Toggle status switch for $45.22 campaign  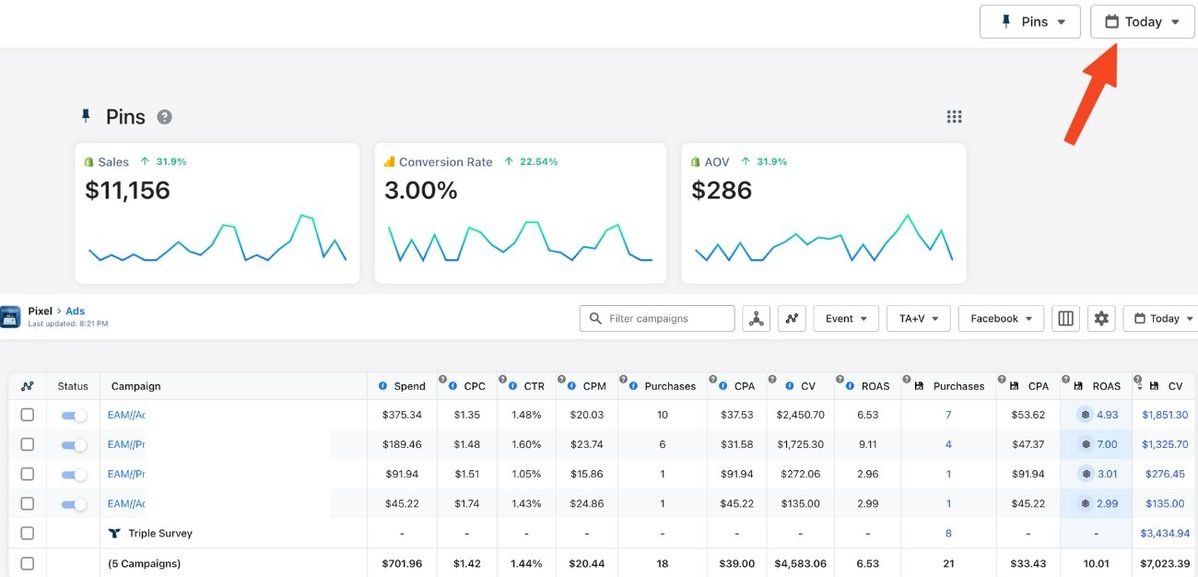73,504
